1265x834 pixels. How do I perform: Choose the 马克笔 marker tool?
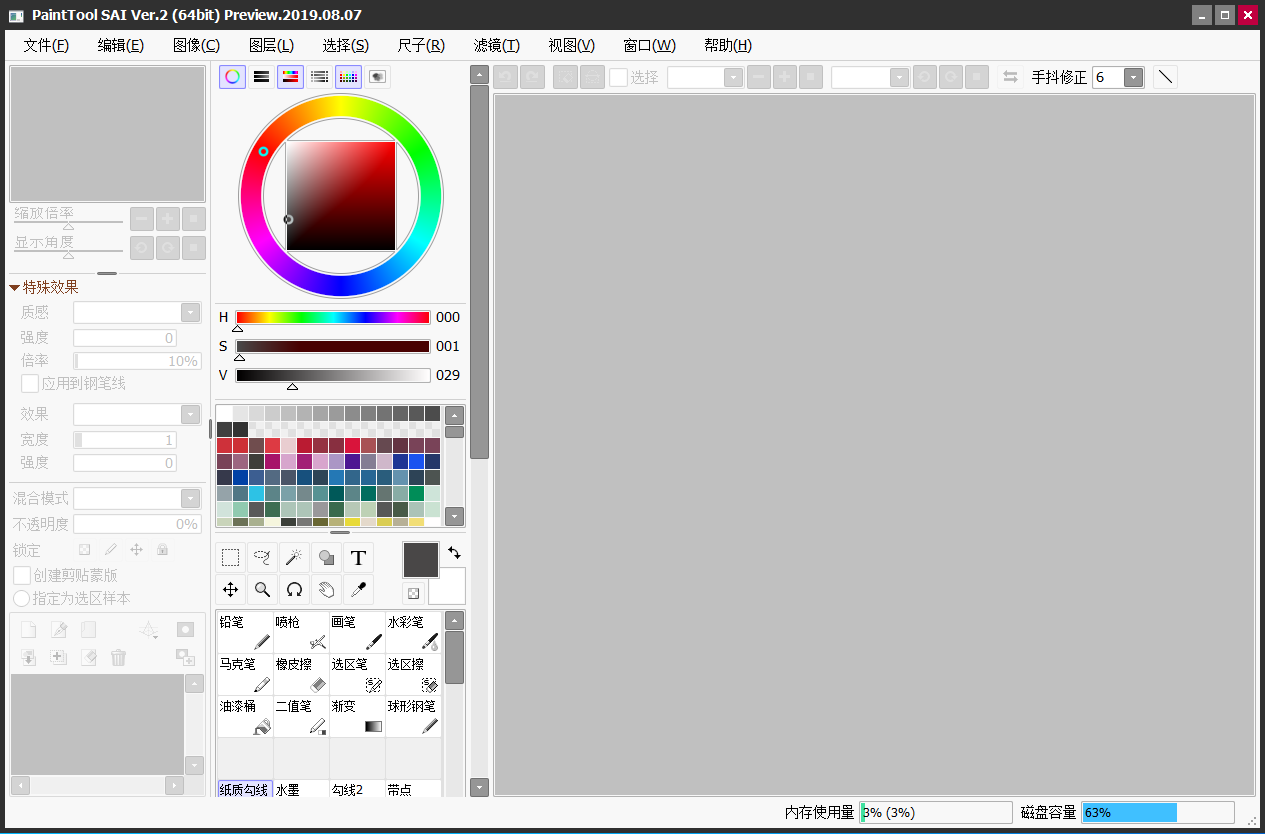click(x=245, y=675)
